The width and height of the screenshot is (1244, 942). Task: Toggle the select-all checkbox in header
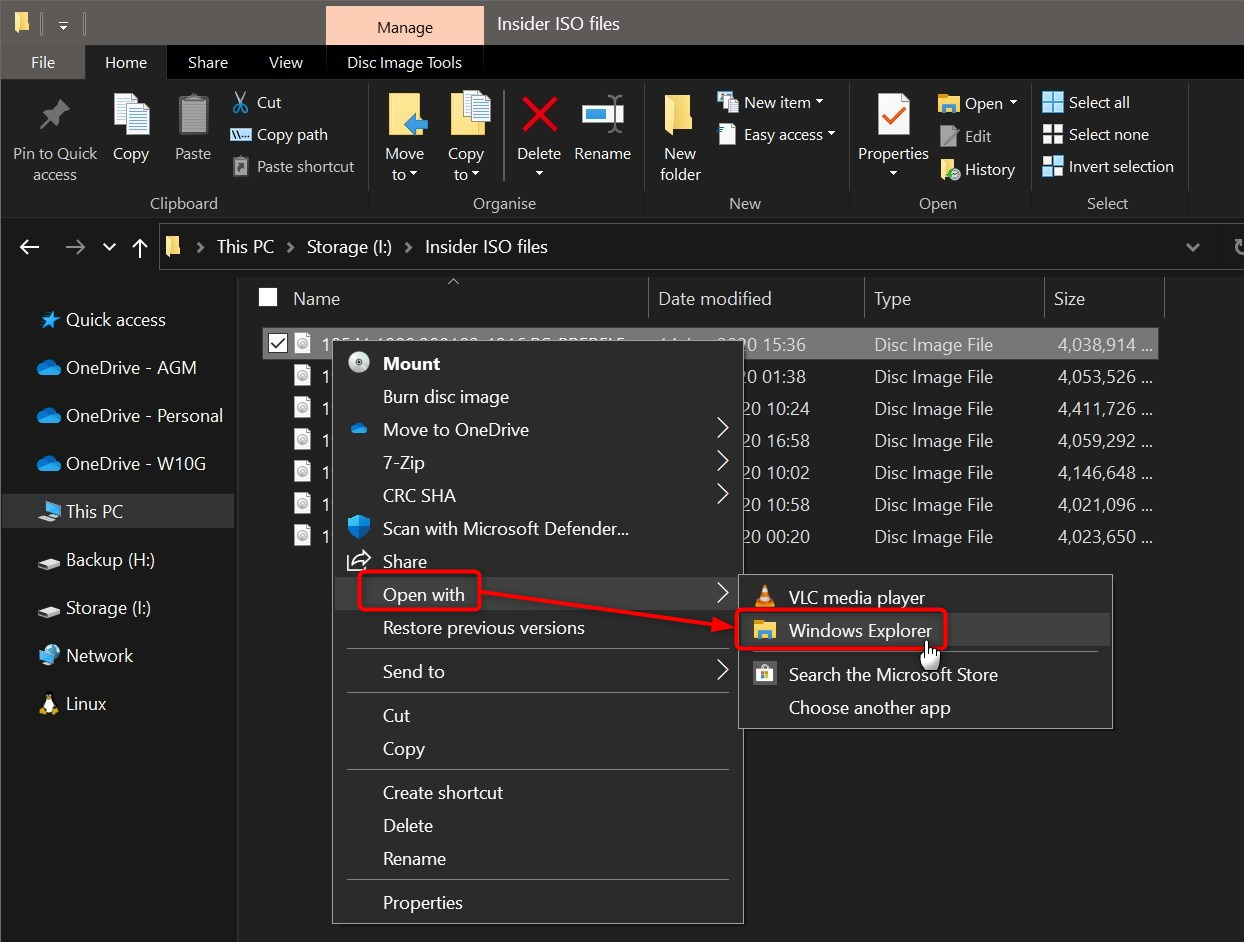coord(268,297)
